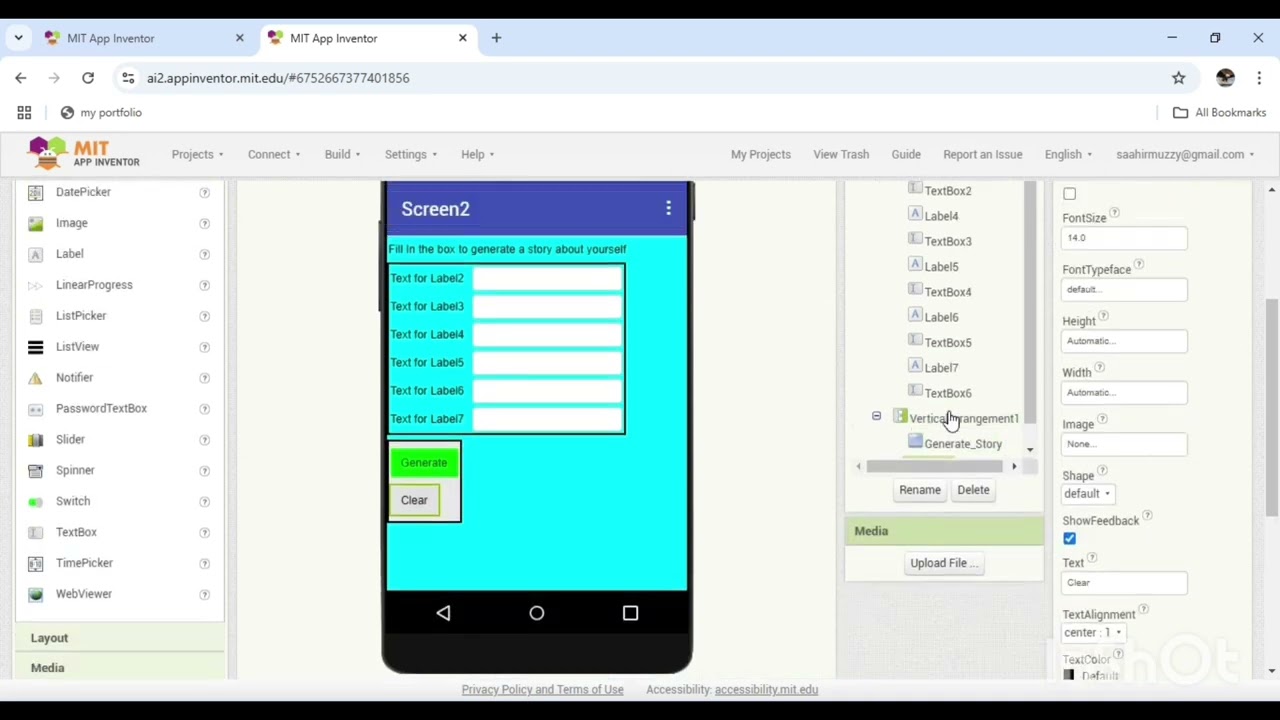Image resolution: width=1280 pixels, height=720 pixels.
Task: Tap the Android home circle button
Action: 537,613
